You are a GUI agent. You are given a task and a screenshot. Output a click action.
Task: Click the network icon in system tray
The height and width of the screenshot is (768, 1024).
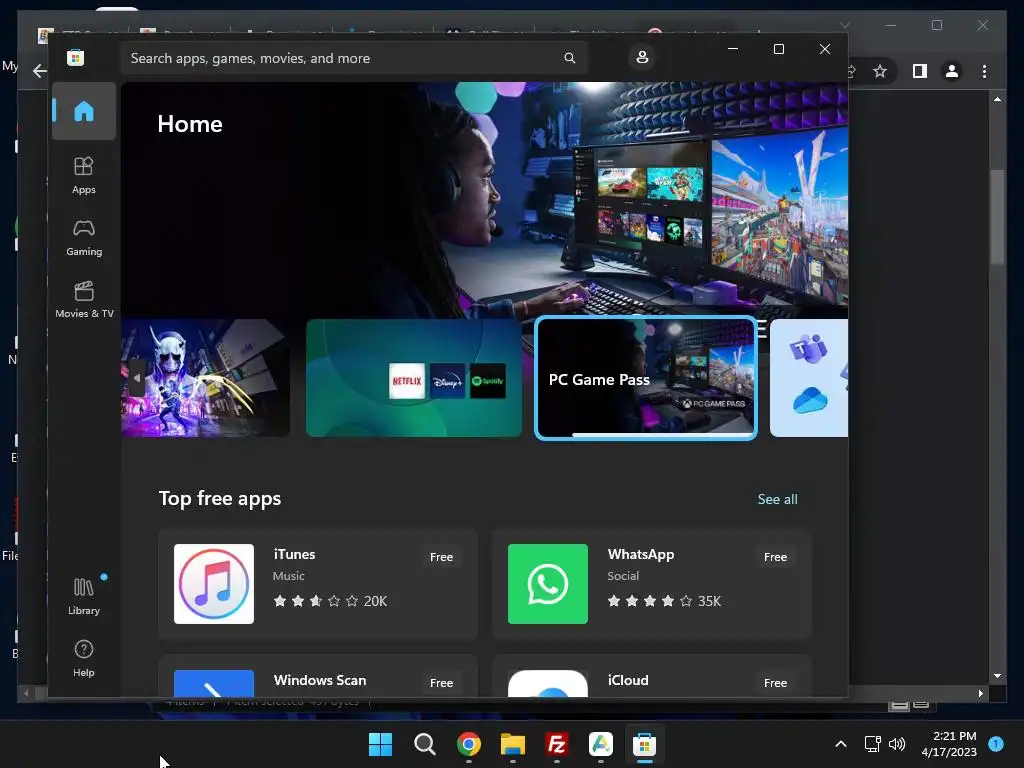872,744
